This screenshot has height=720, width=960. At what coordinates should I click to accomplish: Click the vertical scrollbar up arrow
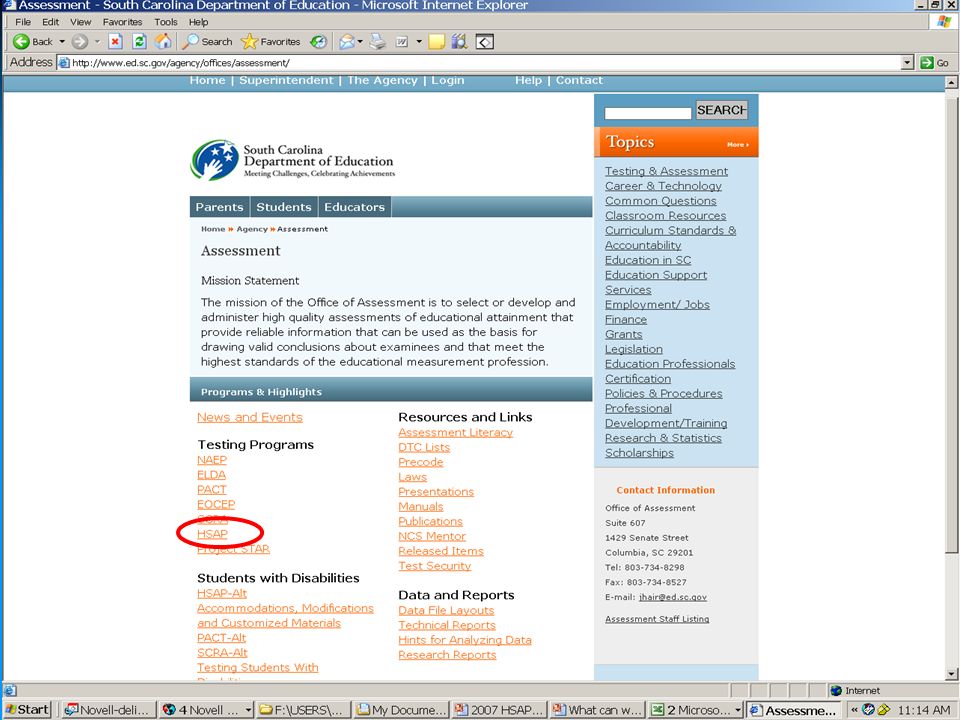point(951,82)
